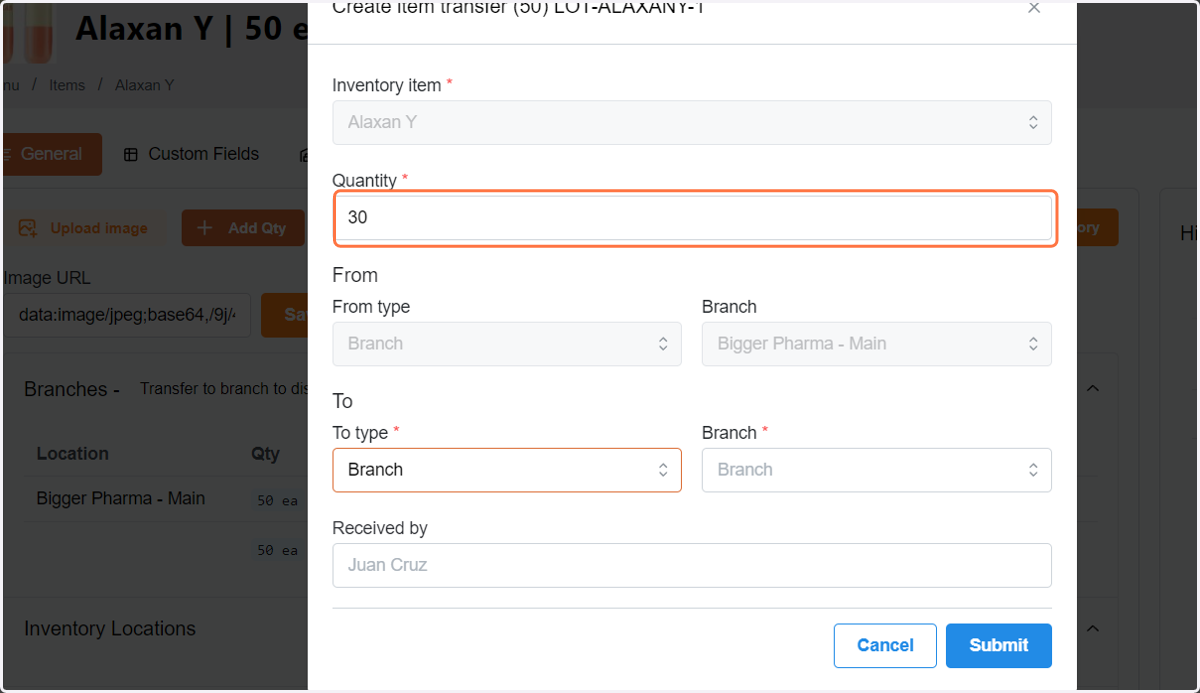The height and width of the screenshot is (693, 1200).
Task: Click the Inventory Locations heading
Action: 110,628
